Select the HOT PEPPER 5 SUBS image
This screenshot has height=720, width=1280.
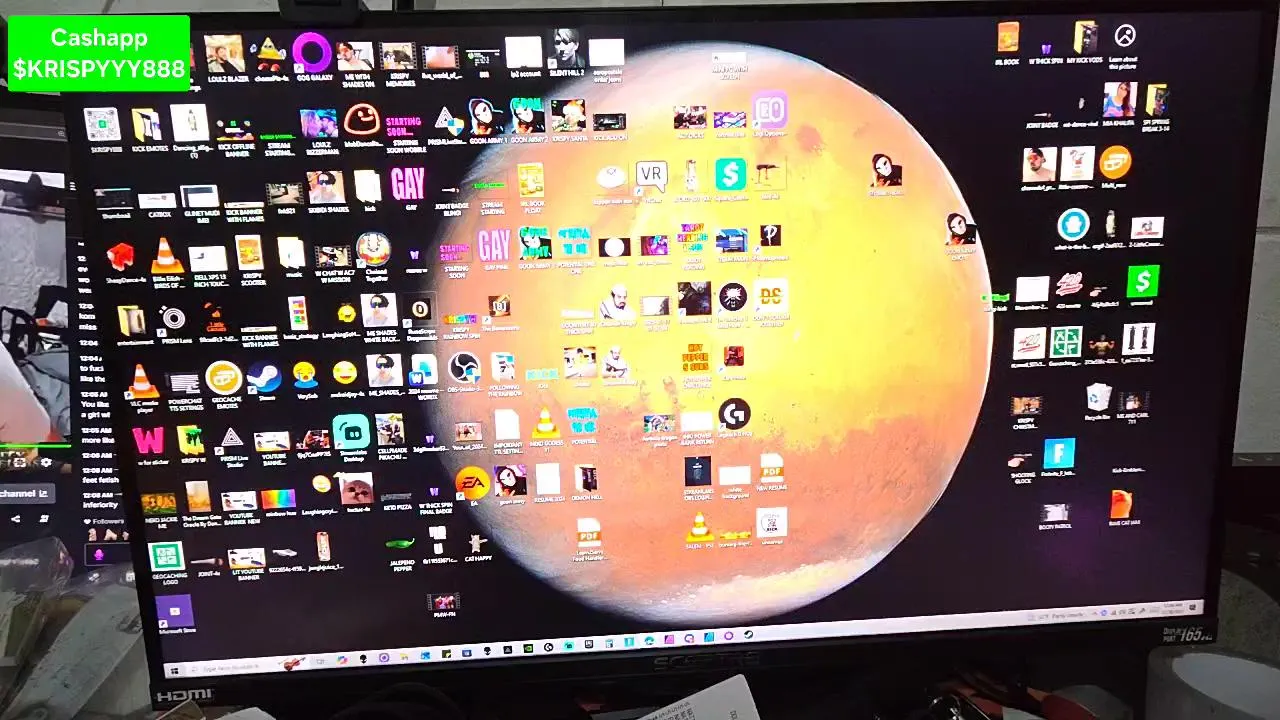pos(696,366)
